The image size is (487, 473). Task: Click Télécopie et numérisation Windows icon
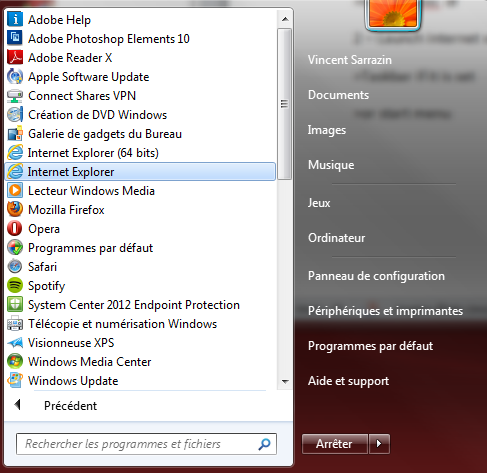coord(15,323)
